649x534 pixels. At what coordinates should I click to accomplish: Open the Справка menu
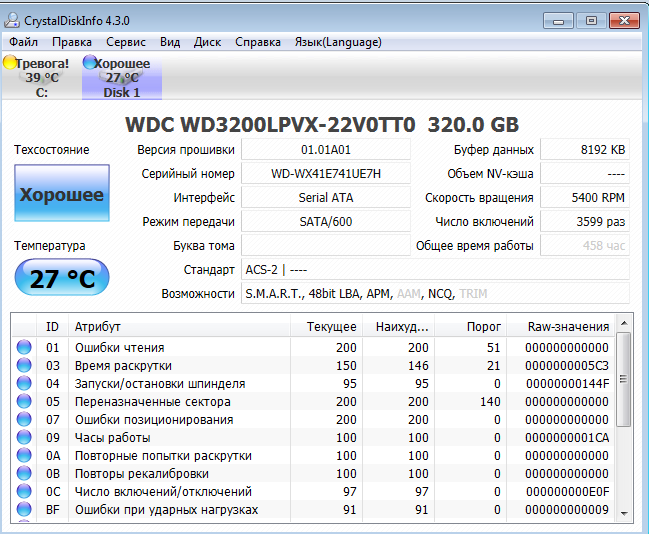[257, 42]
